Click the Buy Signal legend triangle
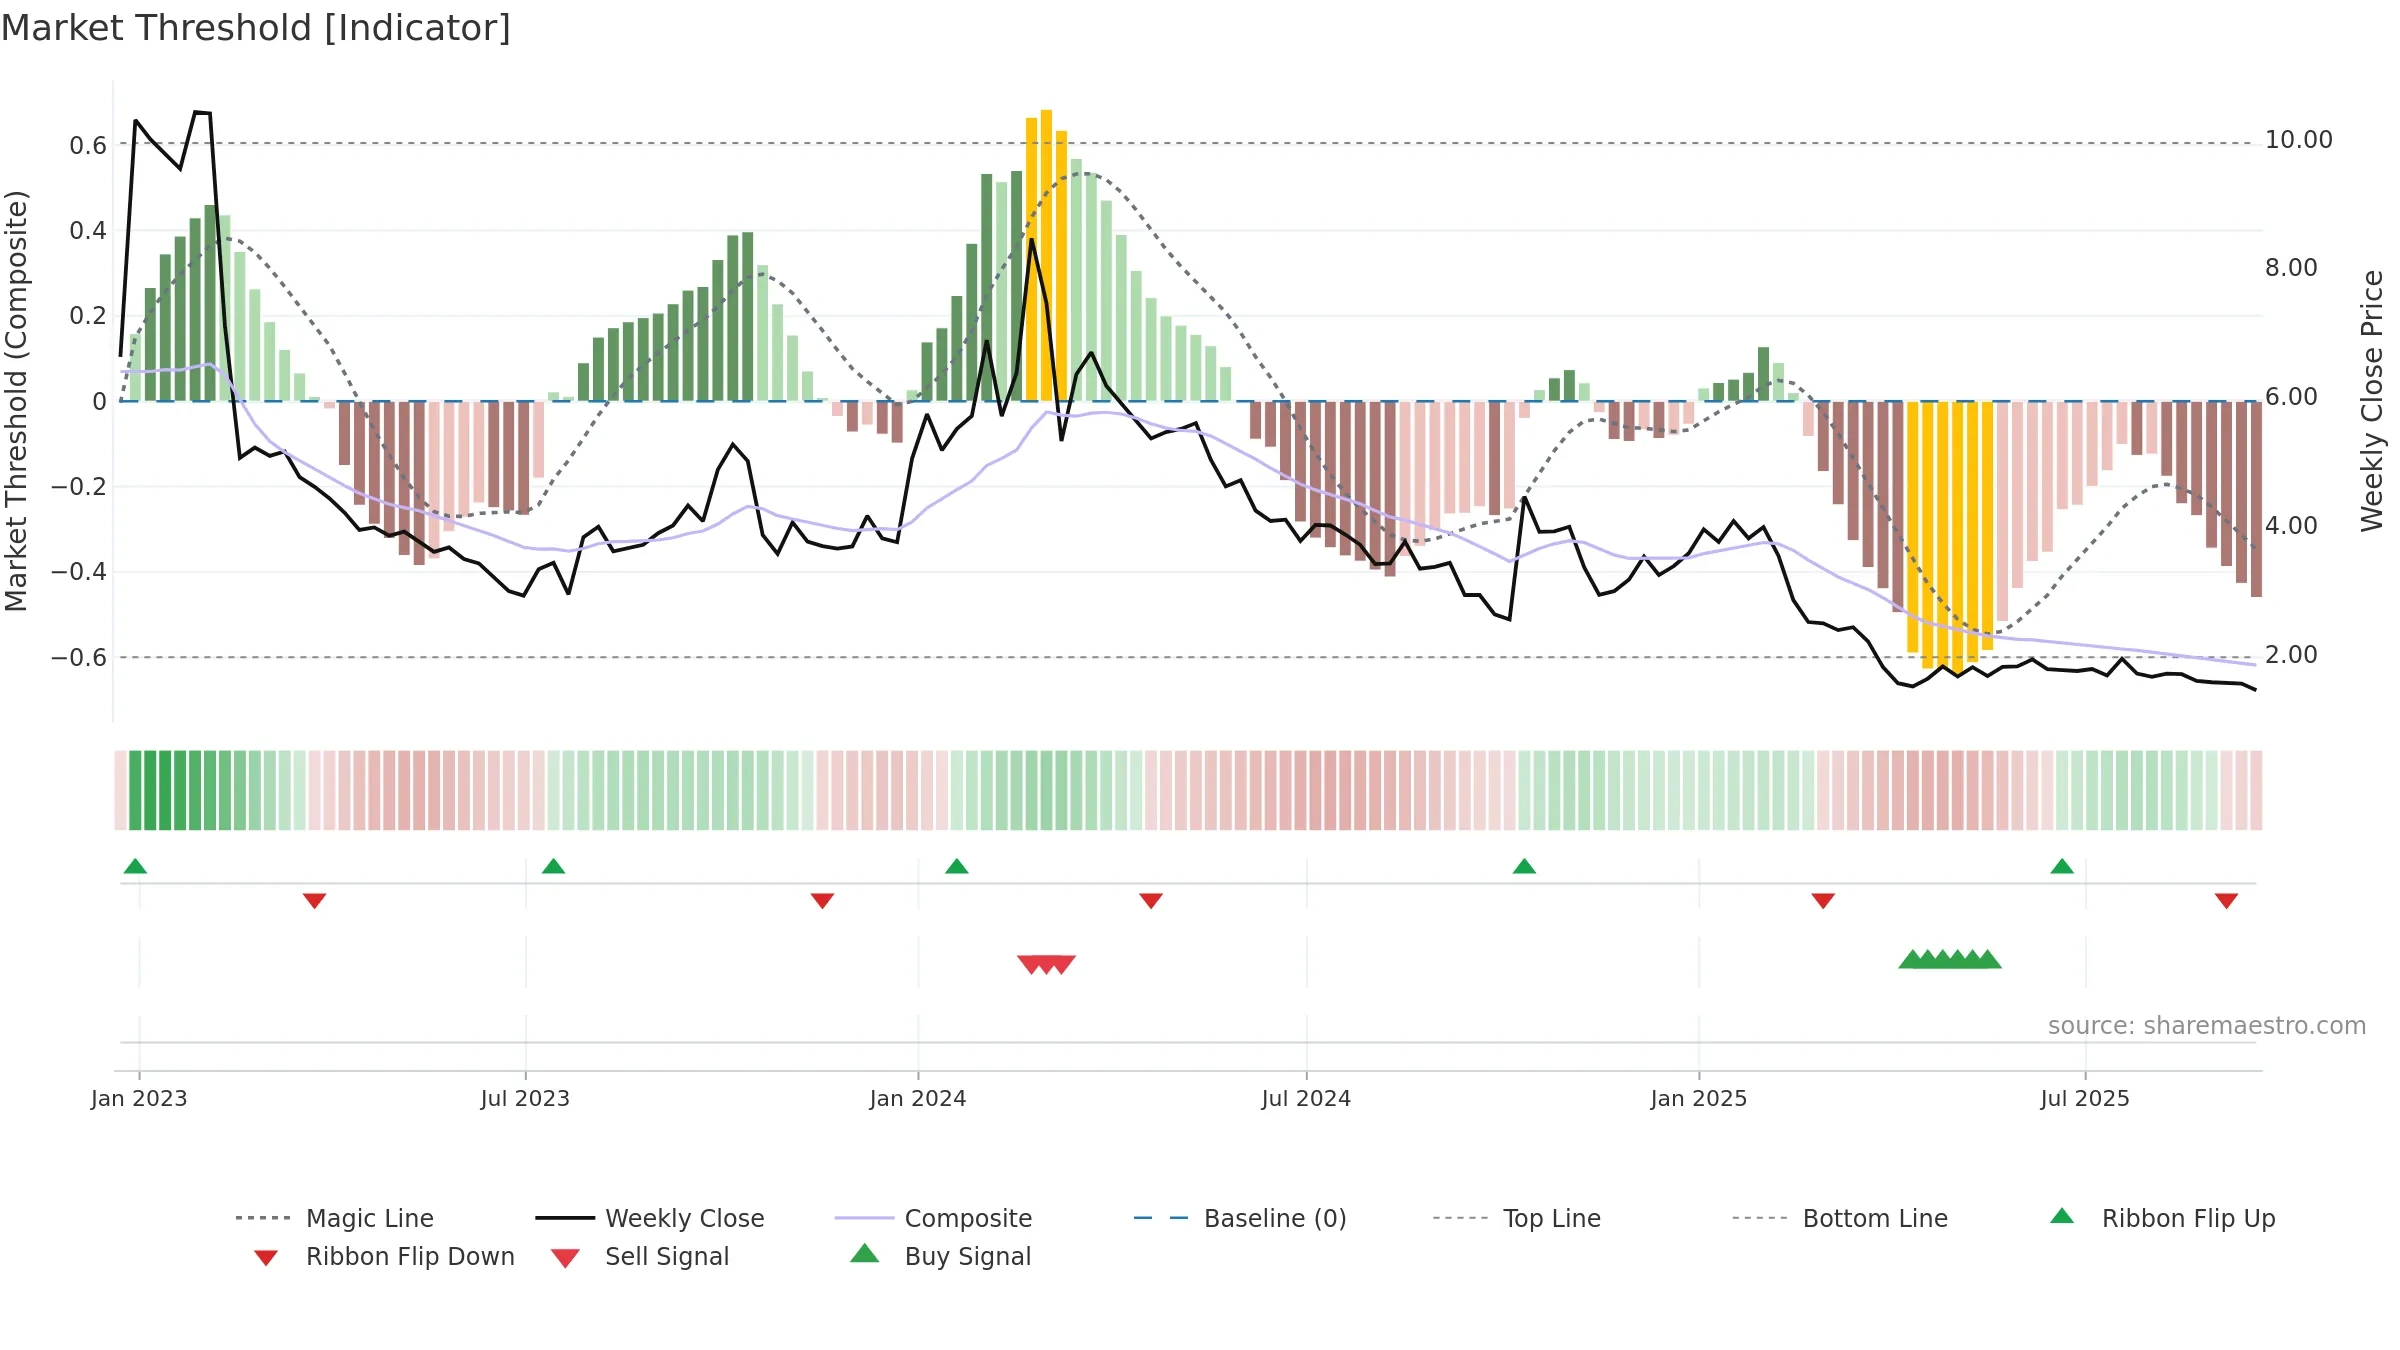2400x1350 pixels. point(865,1253)
